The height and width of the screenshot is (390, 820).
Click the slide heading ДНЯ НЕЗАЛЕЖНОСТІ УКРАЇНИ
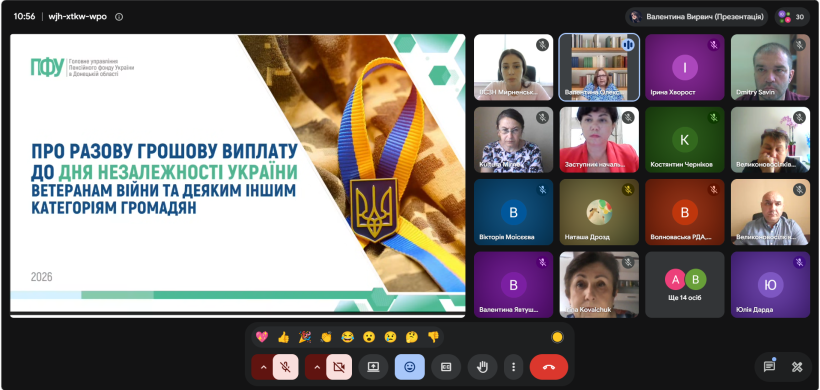178,171
